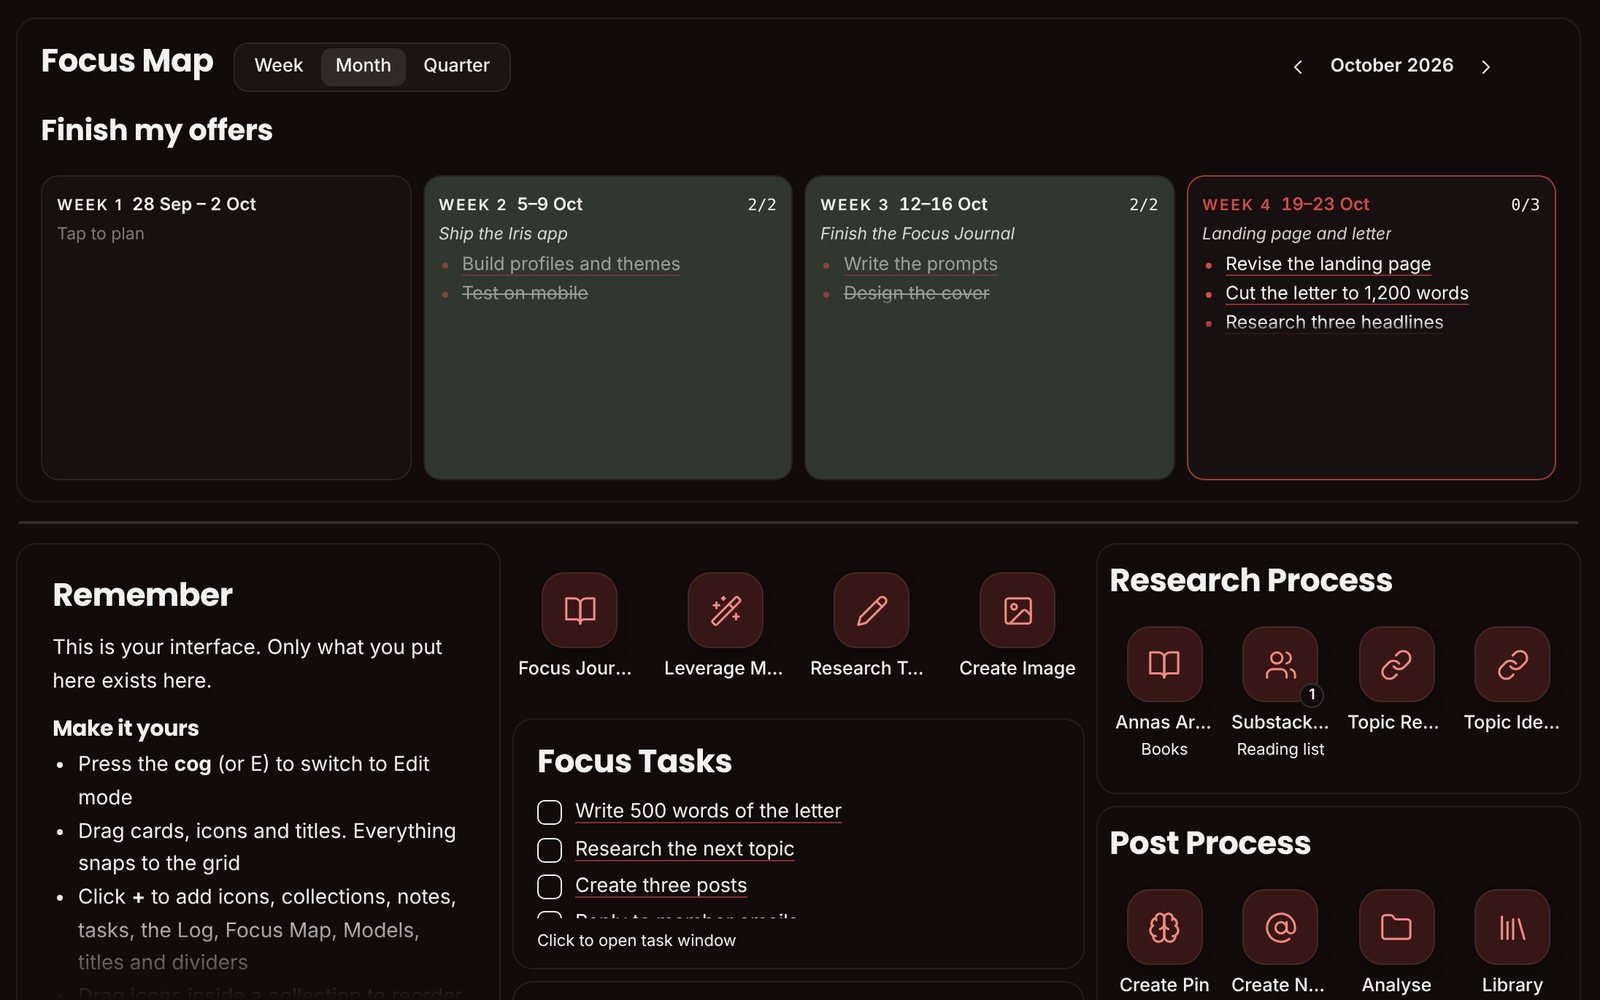Open the Create Image icon
This screenshot has height=1000, width=1600.
1017,610
